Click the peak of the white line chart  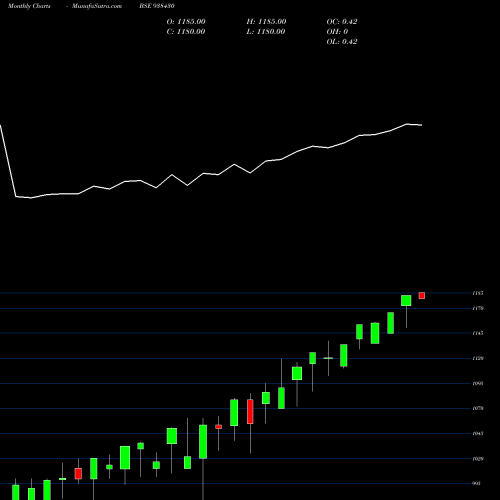point(407,124)
